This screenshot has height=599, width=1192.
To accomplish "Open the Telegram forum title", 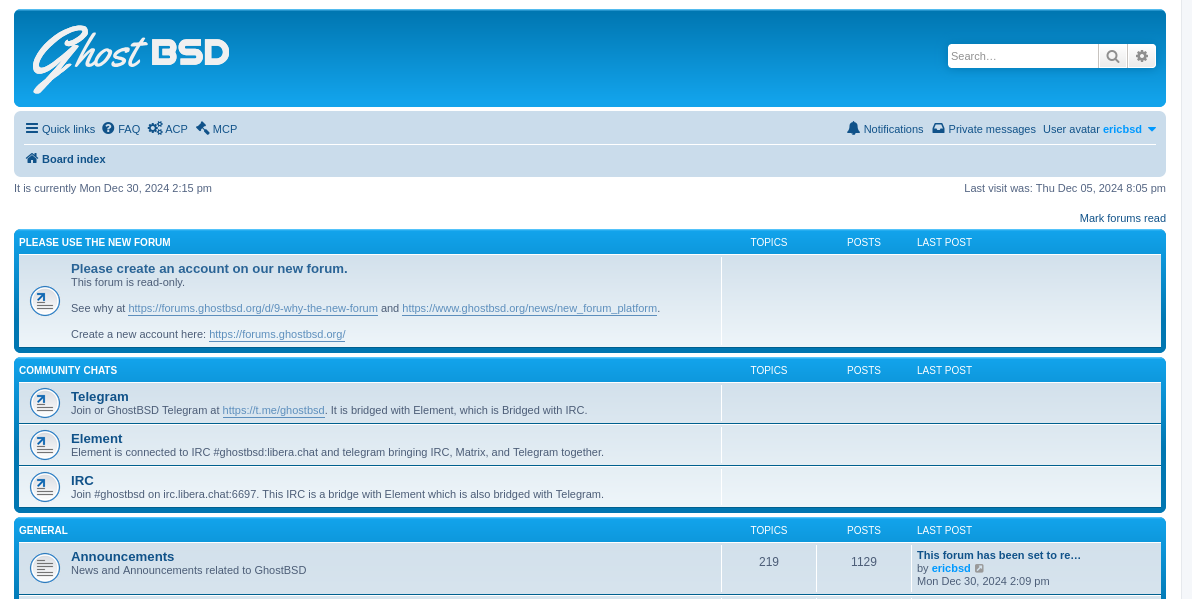I will (100, 396).
